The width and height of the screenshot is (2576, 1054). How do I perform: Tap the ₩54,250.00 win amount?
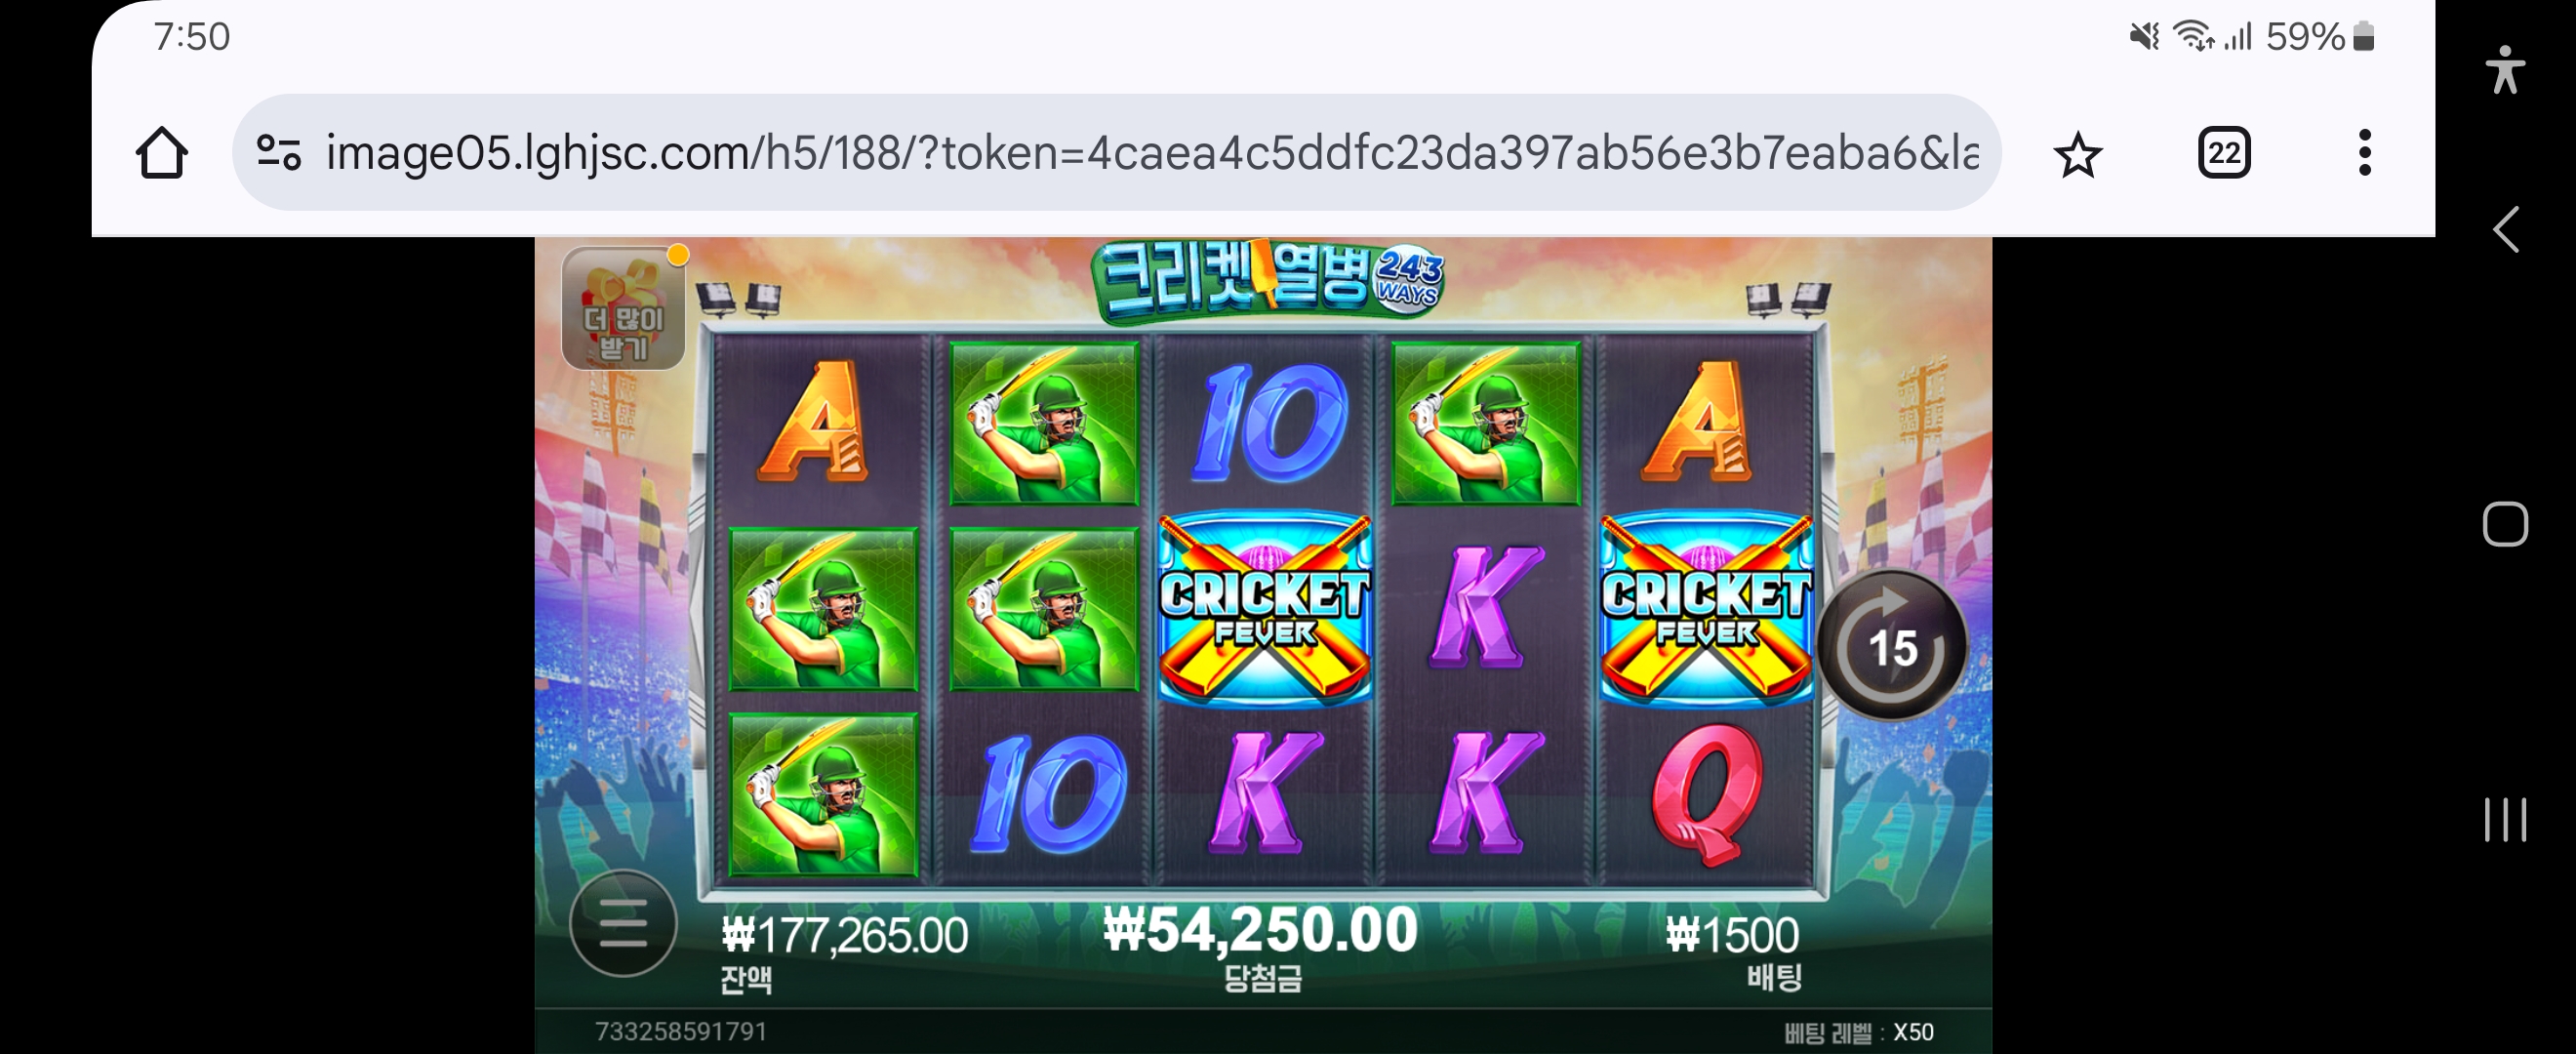click(1260, 929)
